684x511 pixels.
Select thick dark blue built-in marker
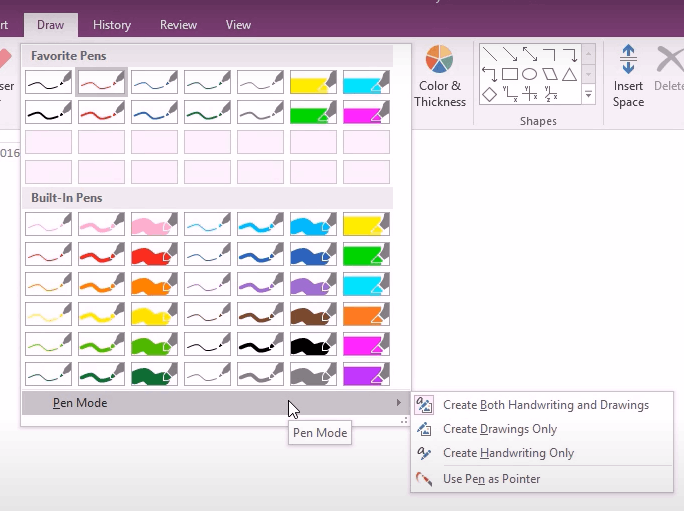click(313, 254)
